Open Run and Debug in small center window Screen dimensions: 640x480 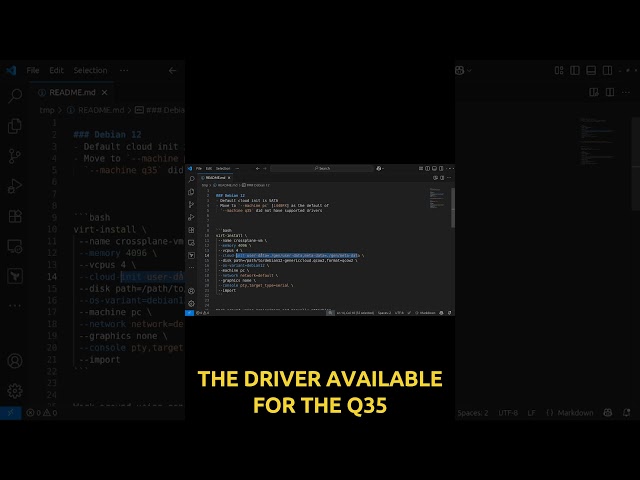tap(191, 217)
